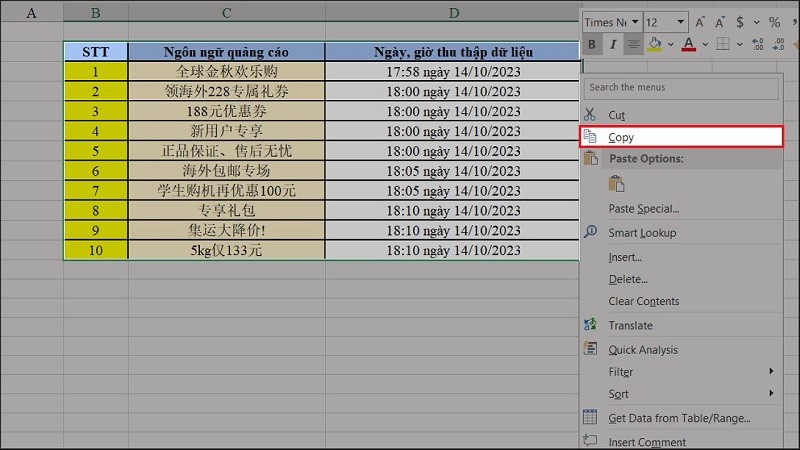
Task: Toggle center alignment in the mini toolbar
Action: coord(633,44)
